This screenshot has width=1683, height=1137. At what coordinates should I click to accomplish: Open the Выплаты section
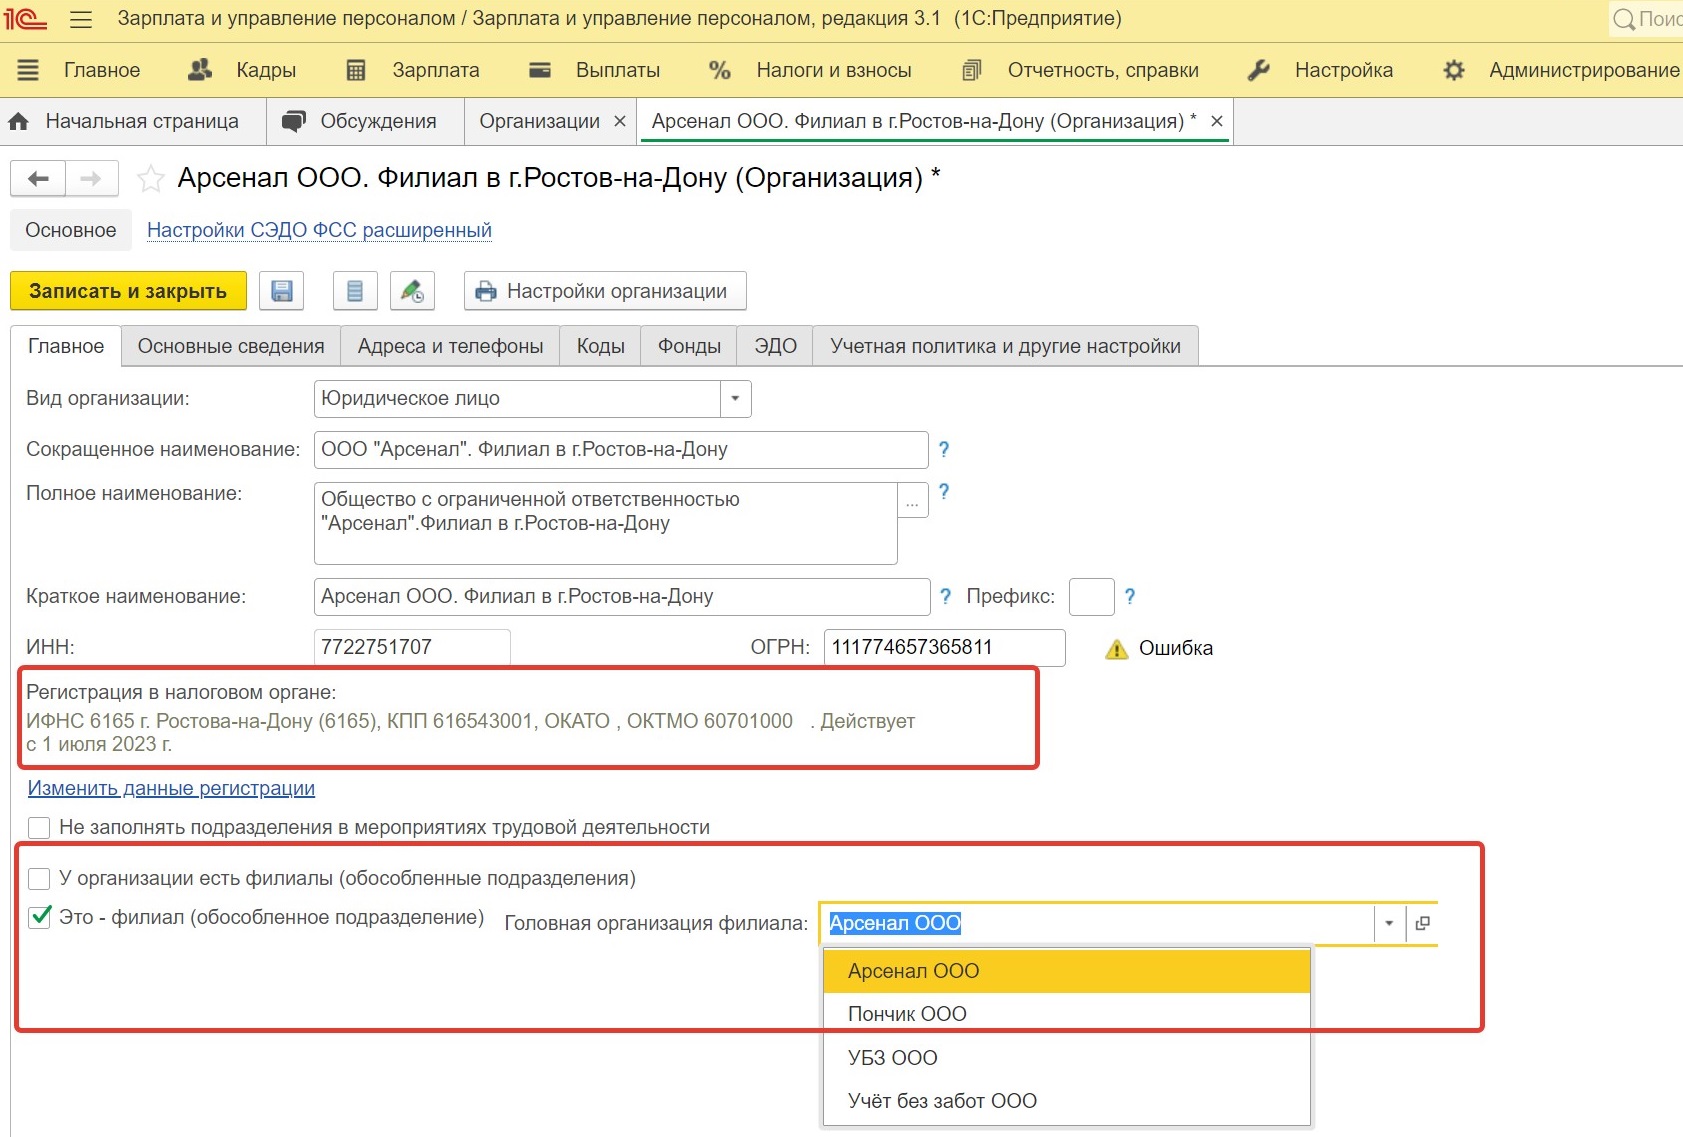(x=594, y=70)
